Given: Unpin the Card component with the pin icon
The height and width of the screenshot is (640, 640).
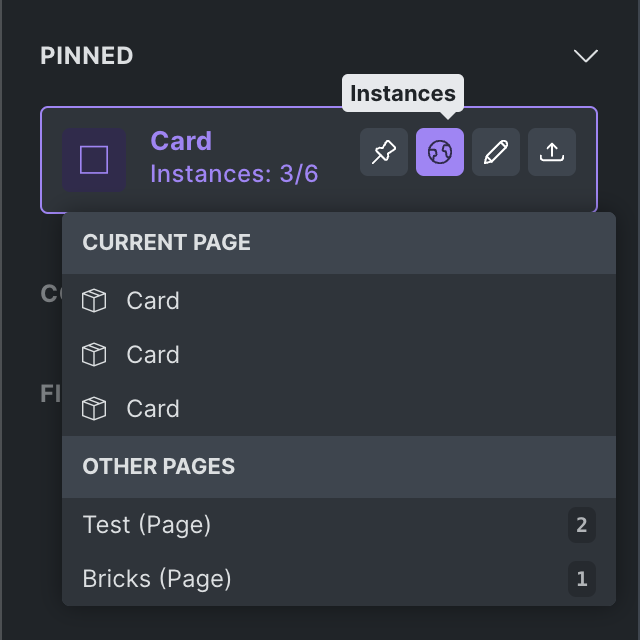Looking at the screenshot, I should tap(384, 152).
